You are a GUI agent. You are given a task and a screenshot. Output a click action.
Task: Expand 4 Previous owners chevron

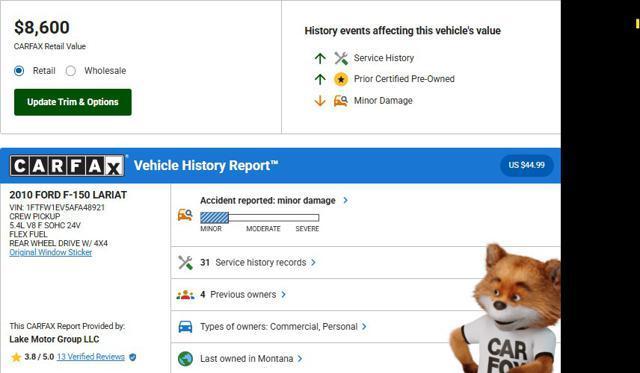284,294
